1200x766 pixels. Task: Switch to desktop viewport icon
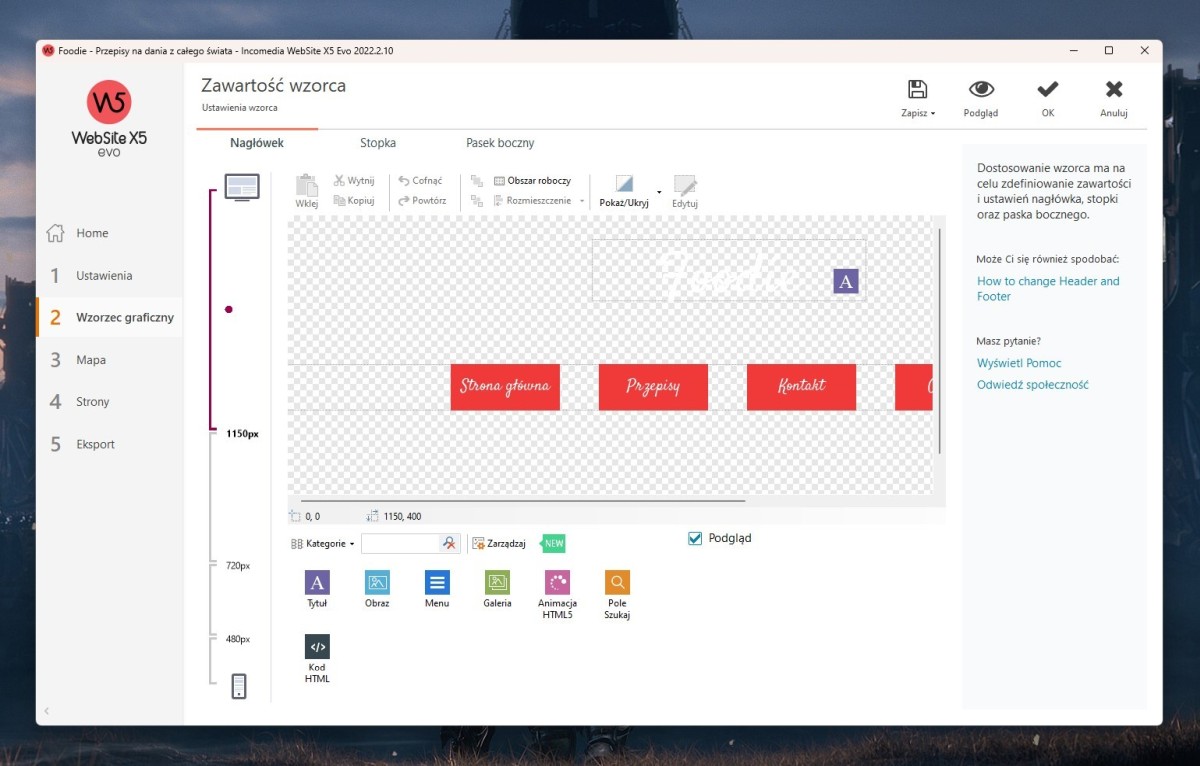point(241,187)
